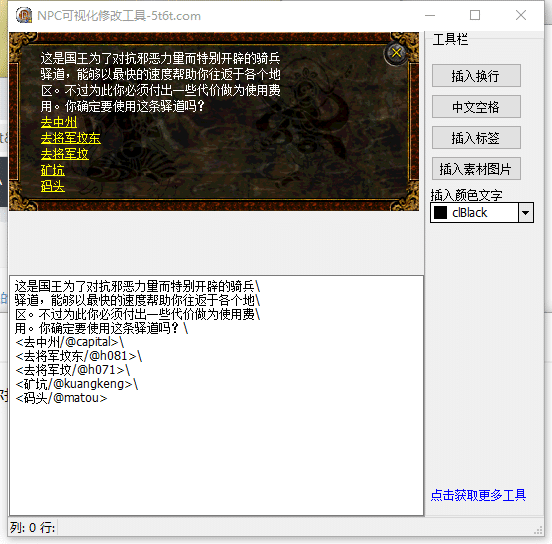Viewport: 552px width, 544px height.
Task: Minimize the NPC tool window
Action: pyautogui.click(x=430, y=15)
